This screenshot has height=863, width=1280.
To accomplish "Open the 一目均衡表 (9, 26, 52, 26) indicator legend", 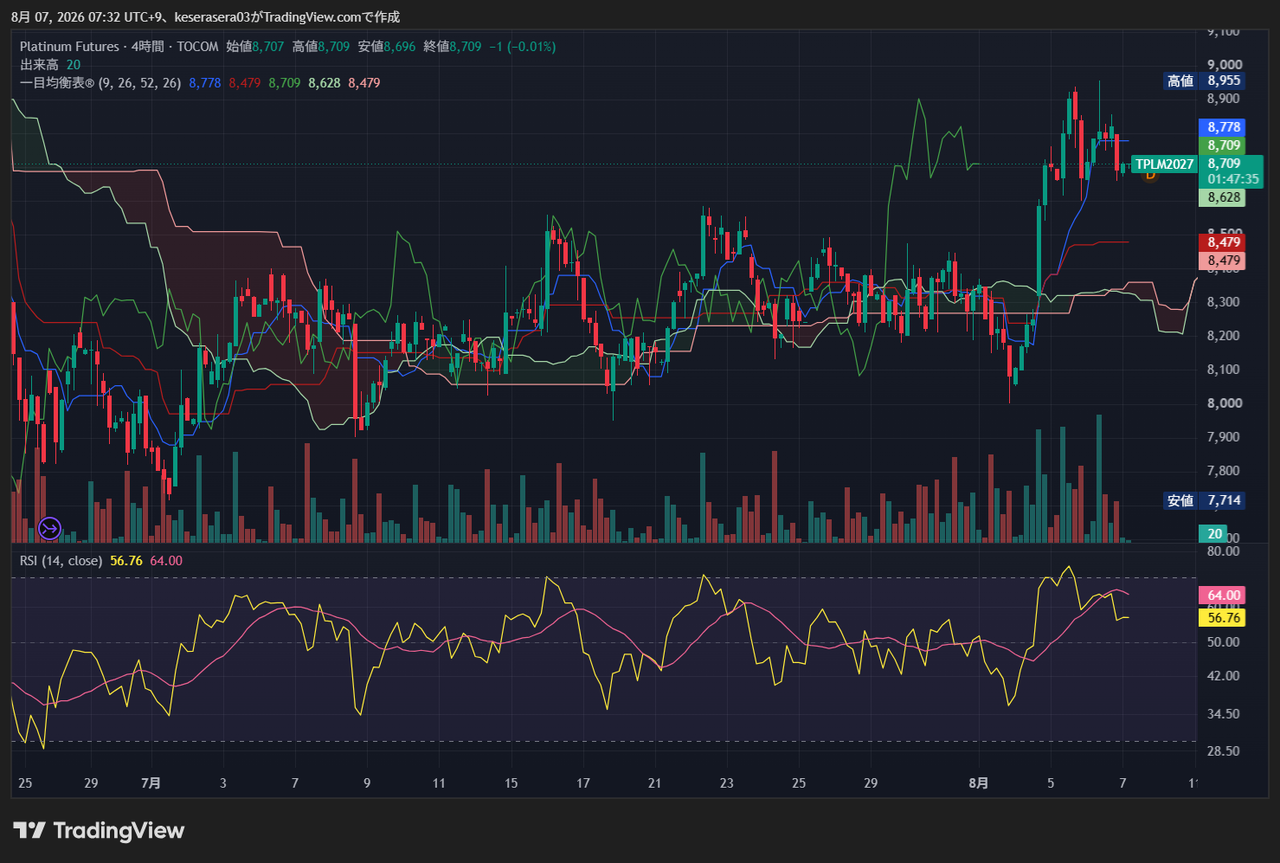I will click(x=100, y=83).
